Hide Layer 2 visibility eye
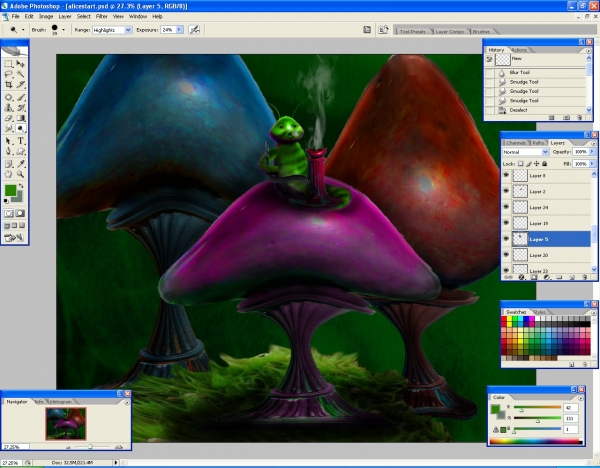Image resolution: width=600 pixels, height=468 pixels. click(506, 191)
